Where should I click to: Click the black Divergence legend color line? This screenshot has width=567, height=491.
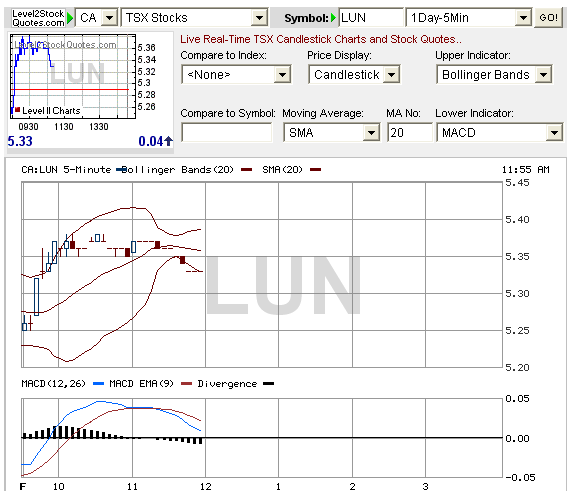[x=268, y=384]
